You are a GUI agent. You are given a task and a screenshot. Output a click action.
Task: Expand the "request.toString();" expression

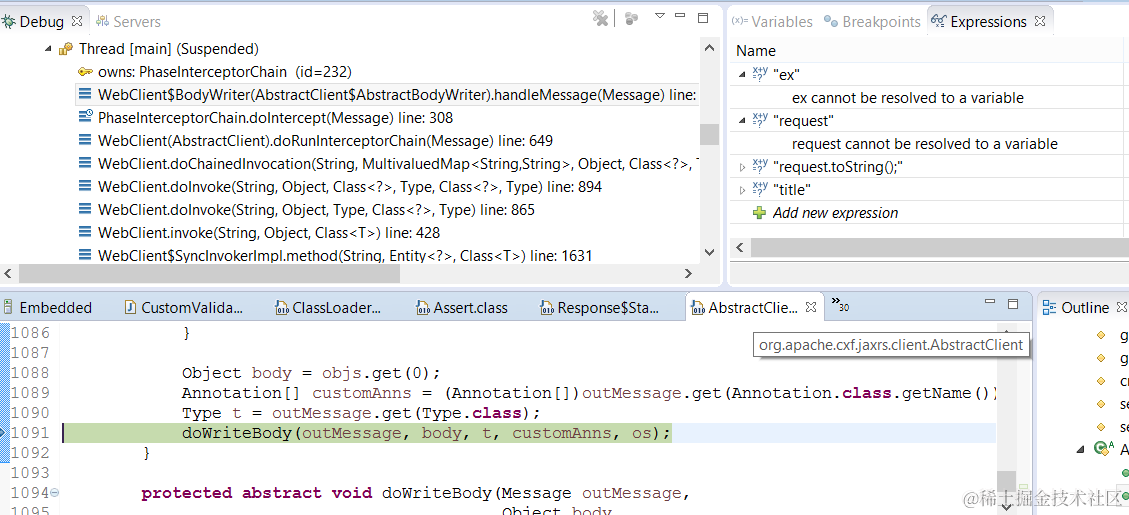[x=743, y=167]
